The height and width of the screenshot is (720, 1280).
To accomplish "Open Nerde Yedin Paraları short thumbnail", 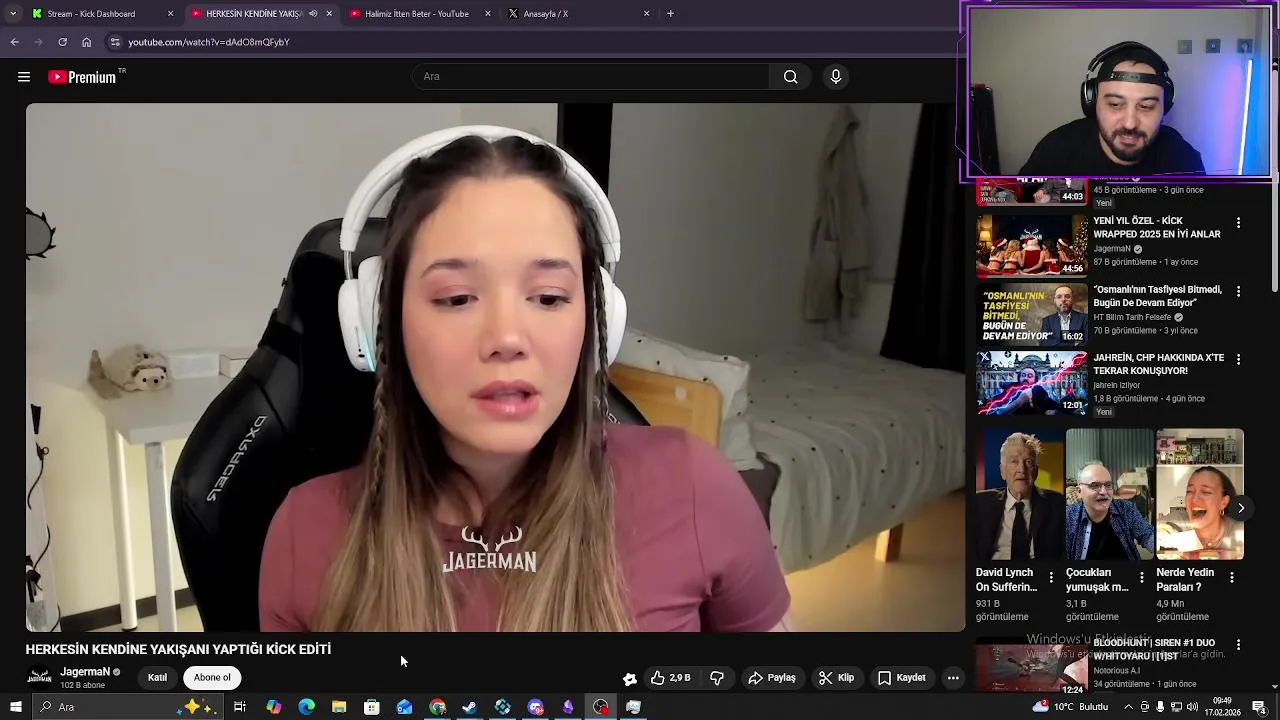I will pyautogui.click(x=1200, y=494).
